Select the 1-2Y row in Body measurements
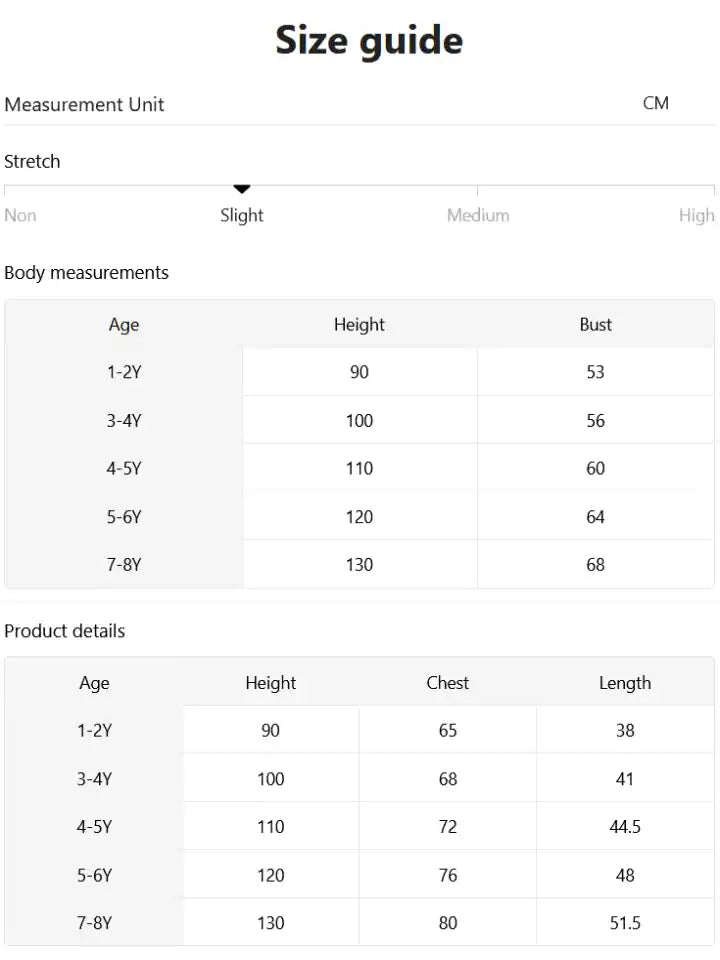The image size is (720, 960). point(359,372)
